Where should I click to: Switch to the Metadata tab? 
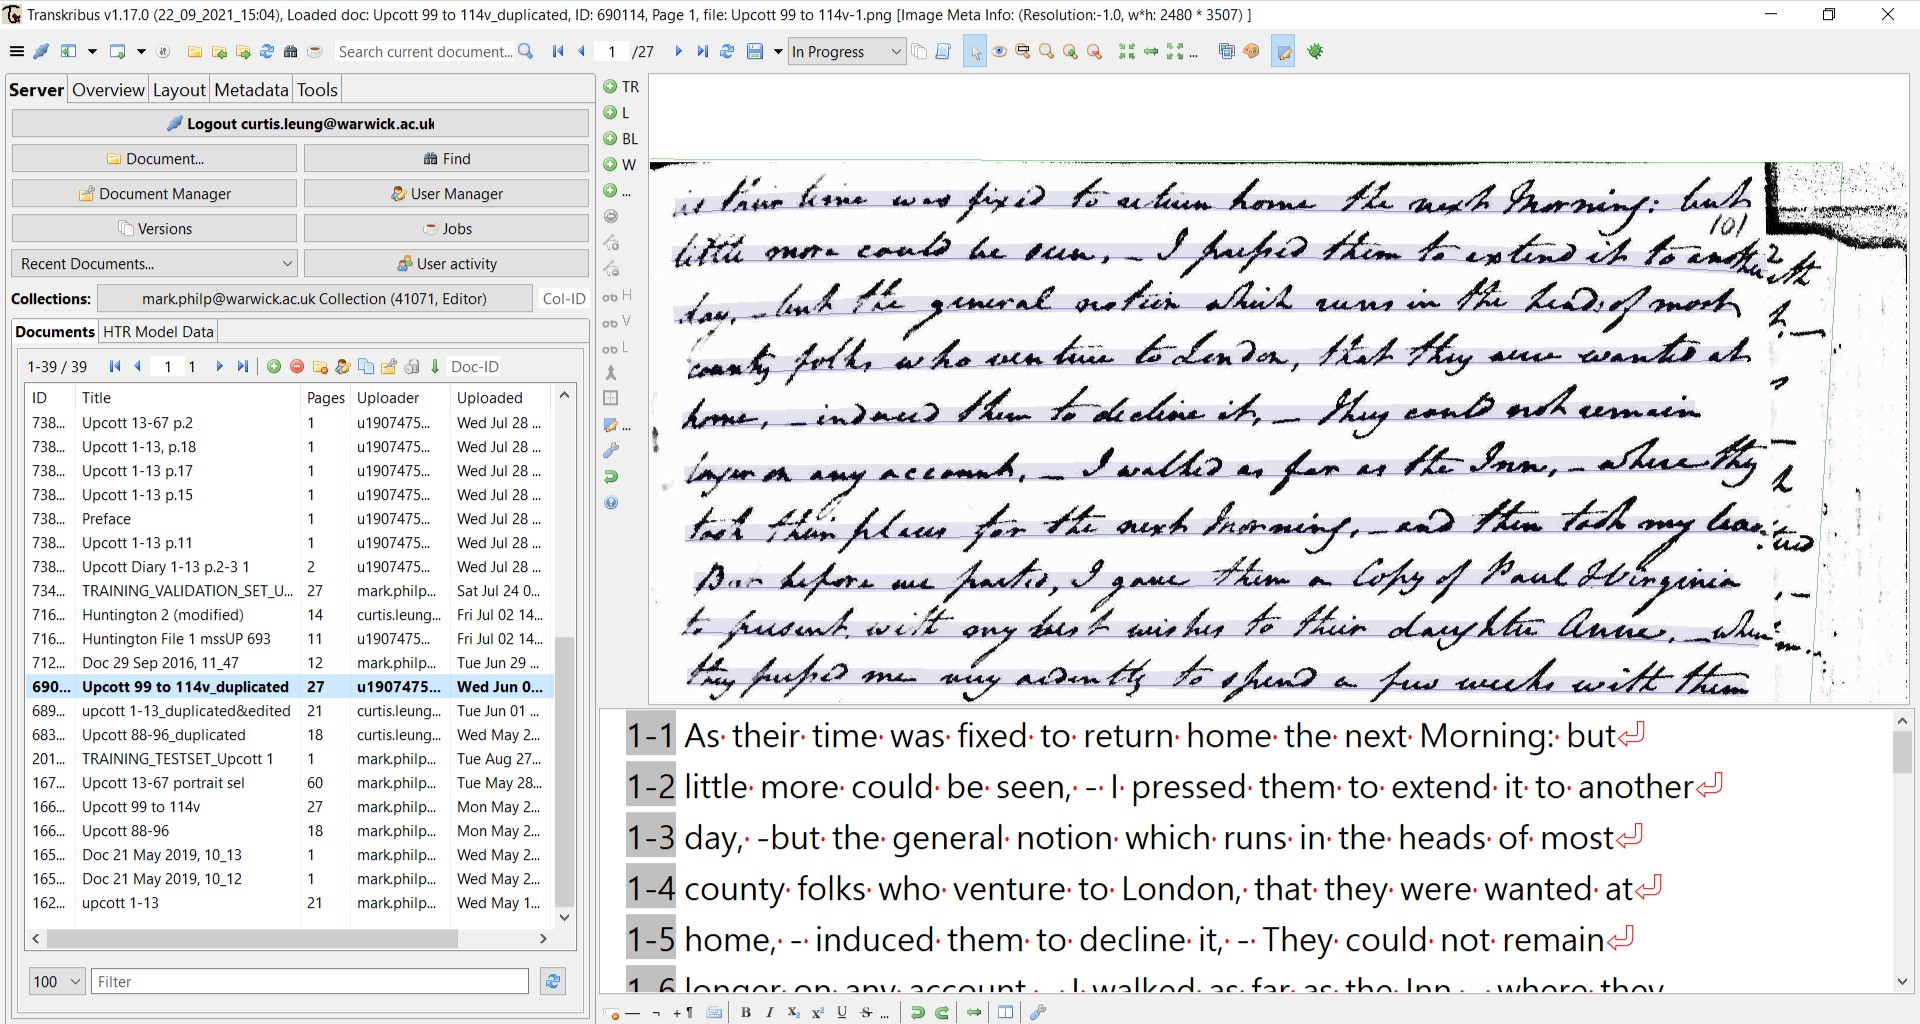(250, 90)
